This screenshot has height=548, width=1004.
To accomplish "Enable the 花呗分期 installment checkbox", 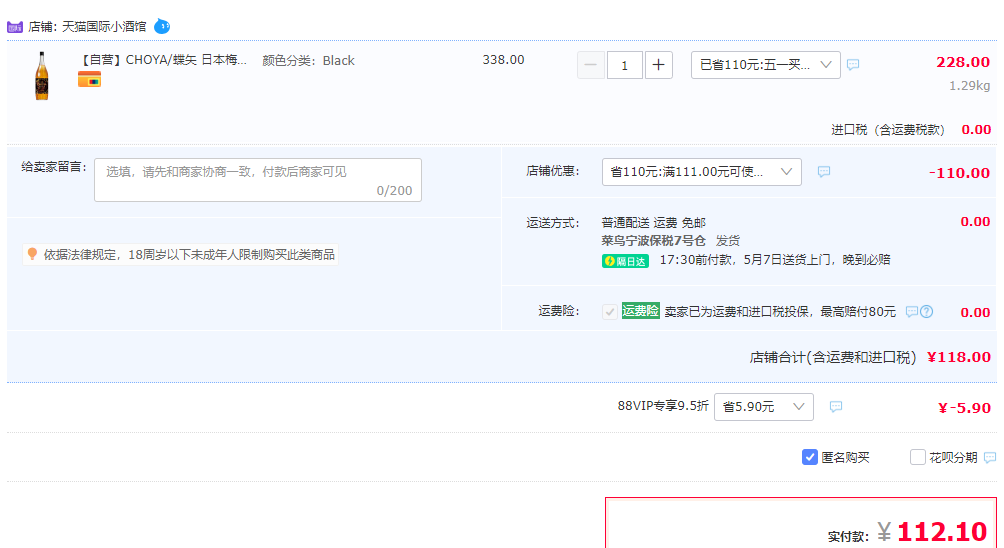I will [x=918, y=457].
